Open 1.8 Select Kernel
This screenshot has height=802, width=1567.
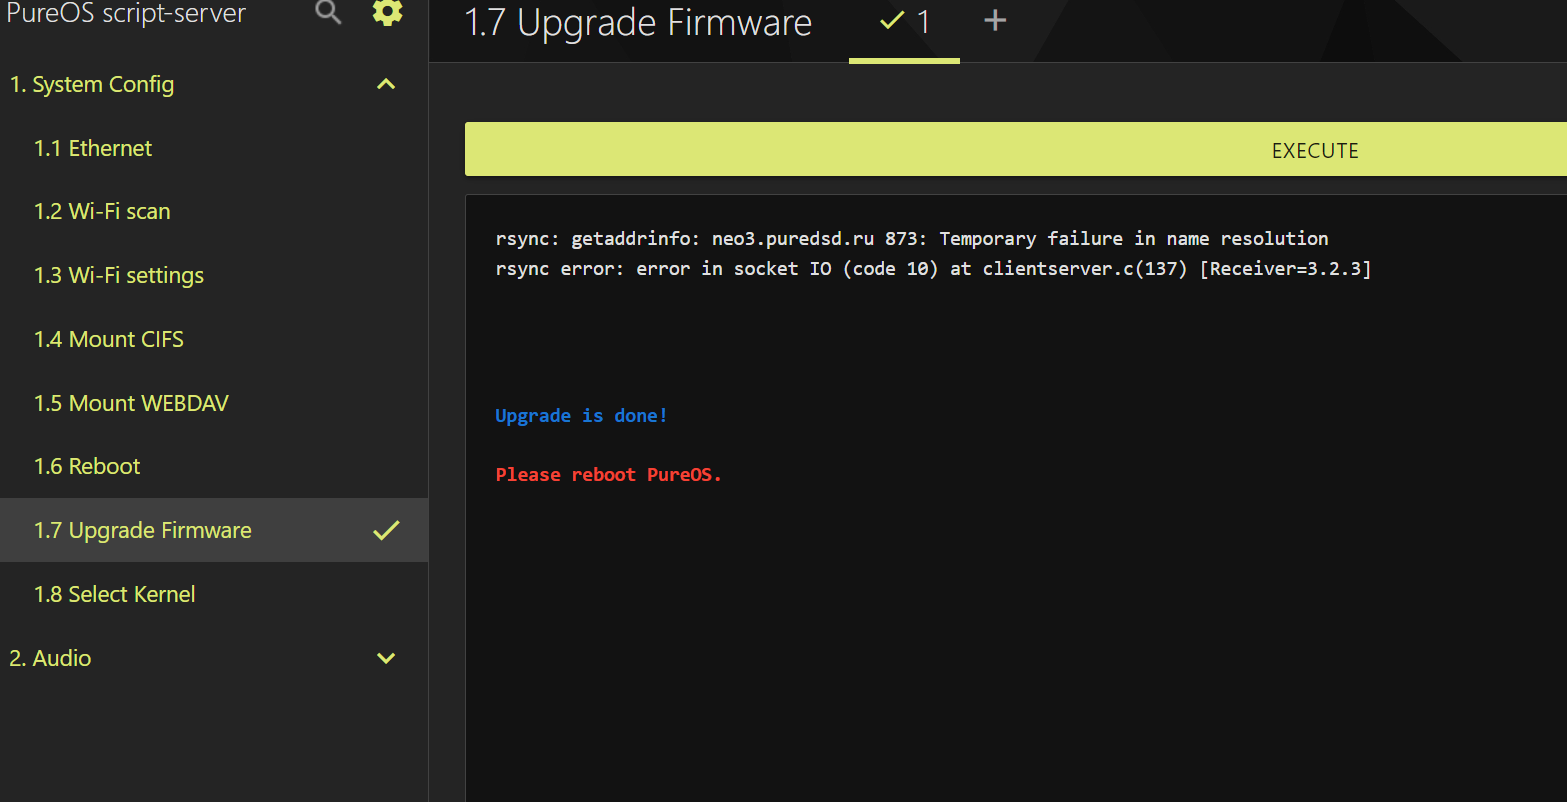click(x=115, y=594)
